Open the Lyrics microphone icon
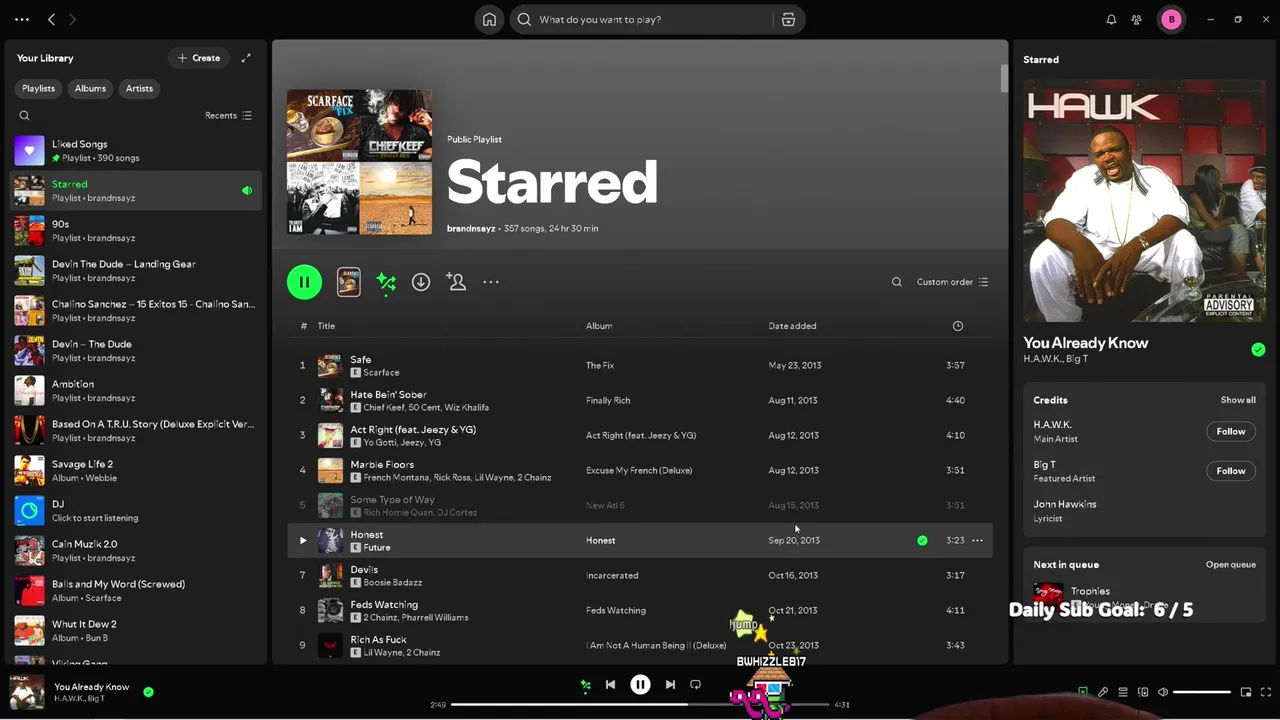This screenshot has height=720, width=1280. pos(1103,692)
